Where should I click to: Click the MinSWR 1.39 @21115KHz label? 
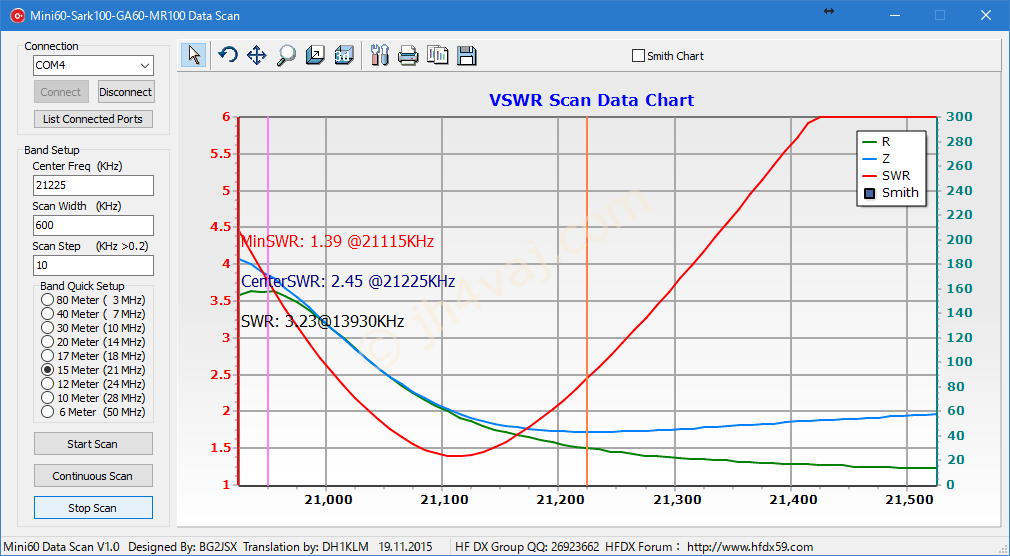tap(337, 242)
